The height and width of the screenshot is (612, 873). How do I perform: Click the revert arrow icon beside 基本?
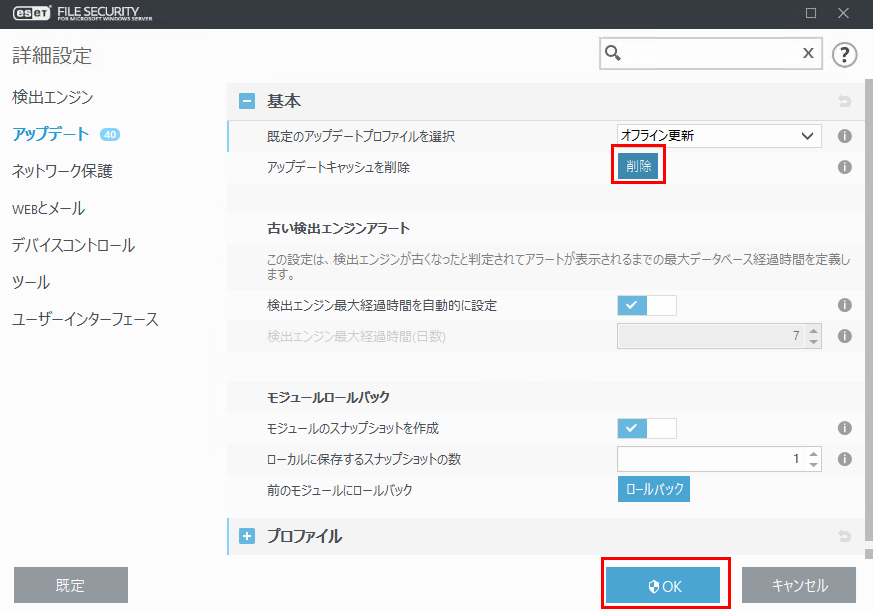point(844,101)
